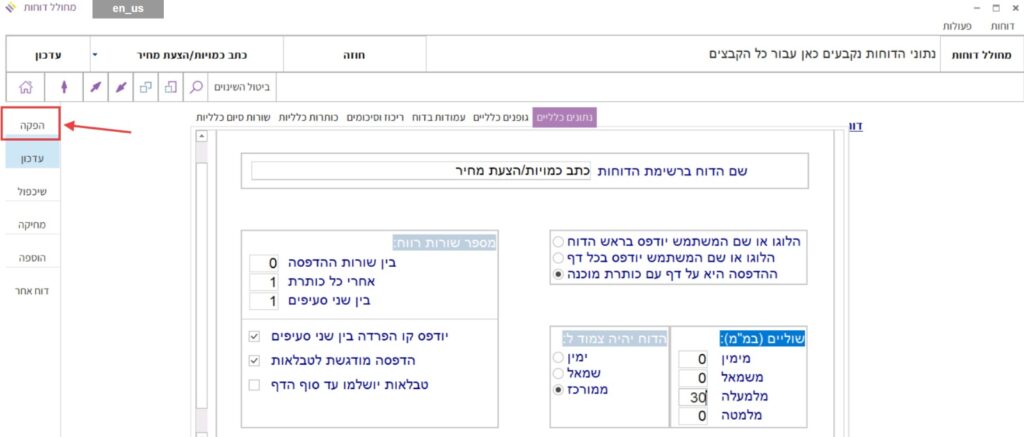
Task: Select הלוגו או שם המשתמש יודפס בכל דף
Action: [x=557, y=258]
